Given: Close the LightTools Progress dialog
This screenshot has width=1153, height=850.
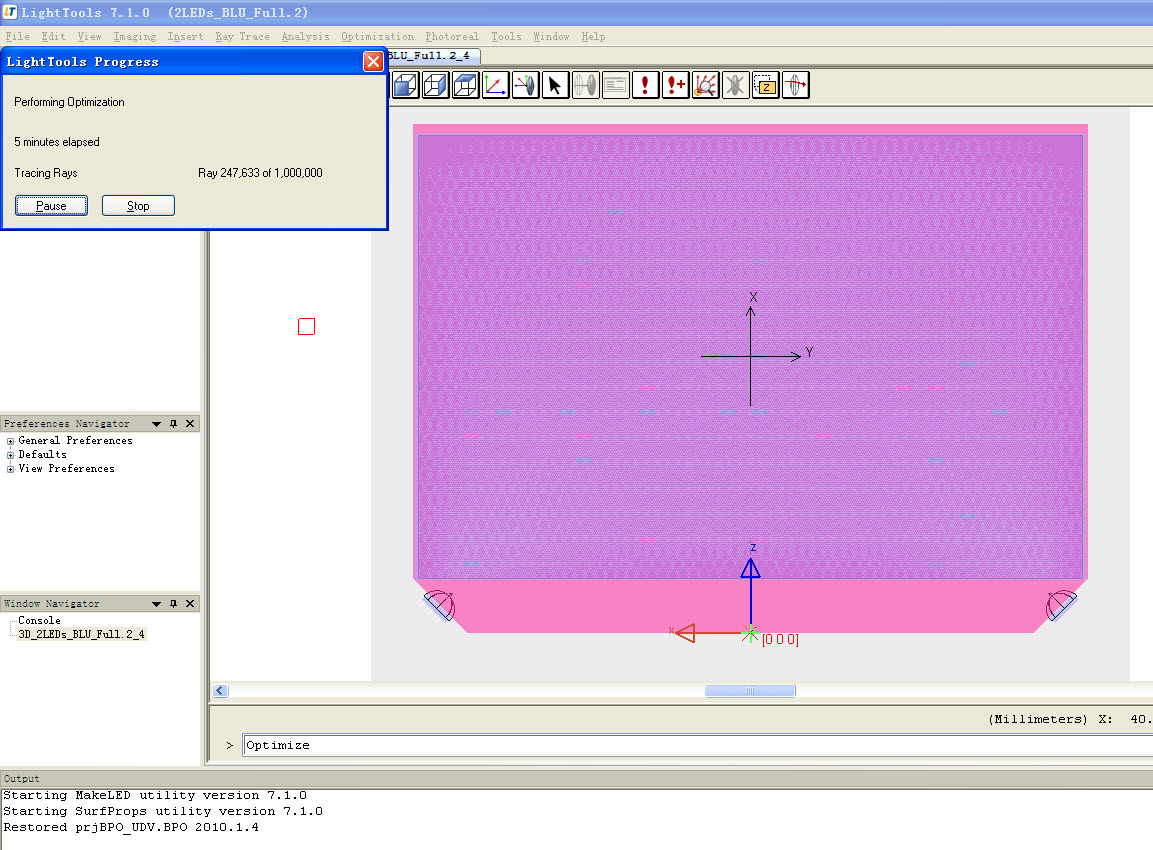Looking at the screenshot, I should (373, 62).
